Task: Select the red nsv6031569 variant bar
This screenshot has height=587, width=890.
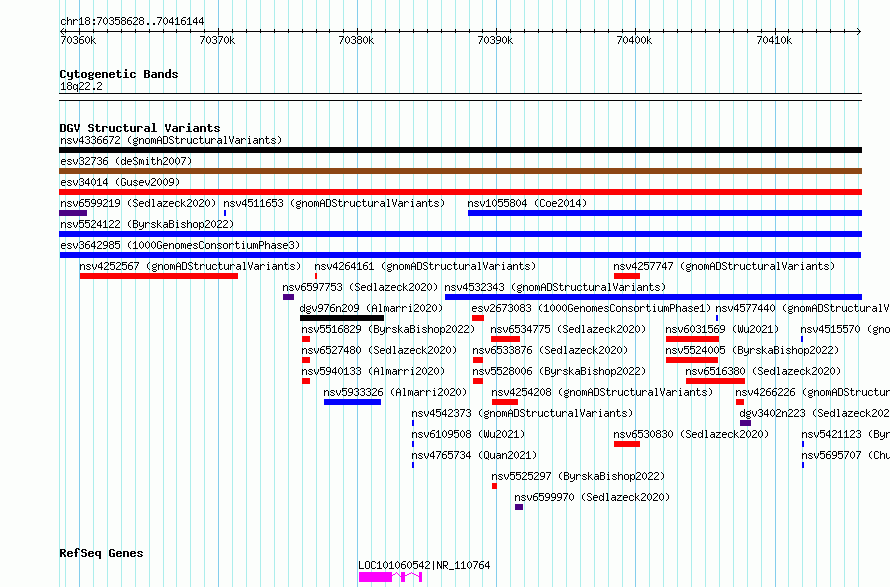Action: tap(692, 339)
